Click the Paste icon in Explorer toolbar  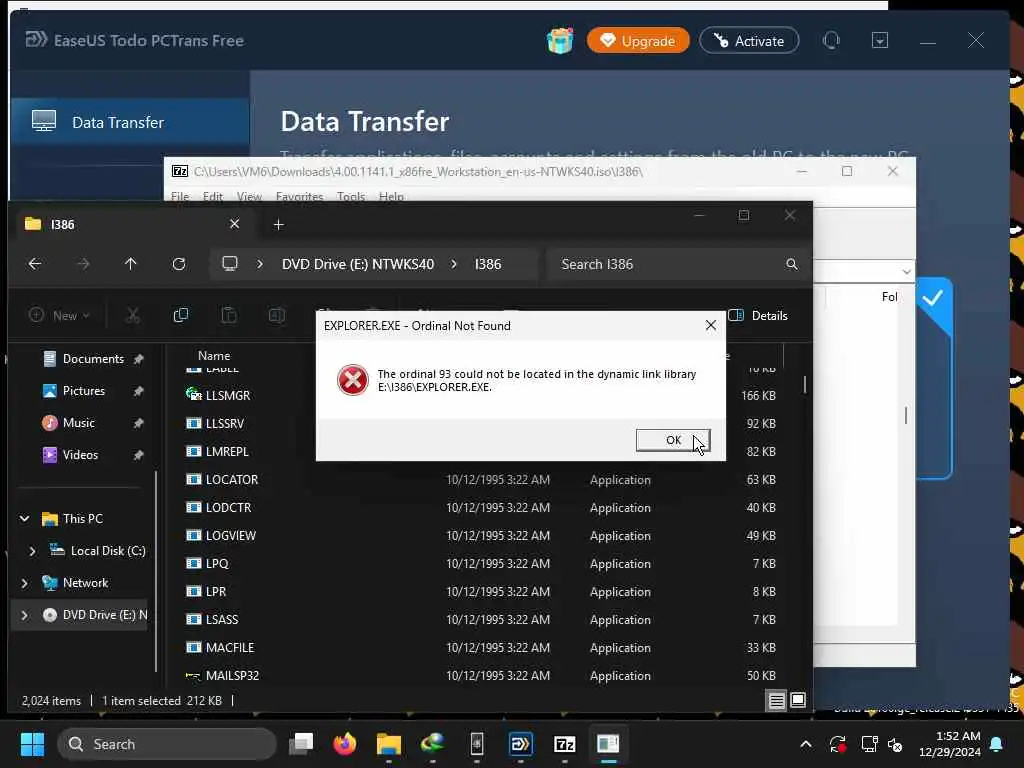(229, 315)
